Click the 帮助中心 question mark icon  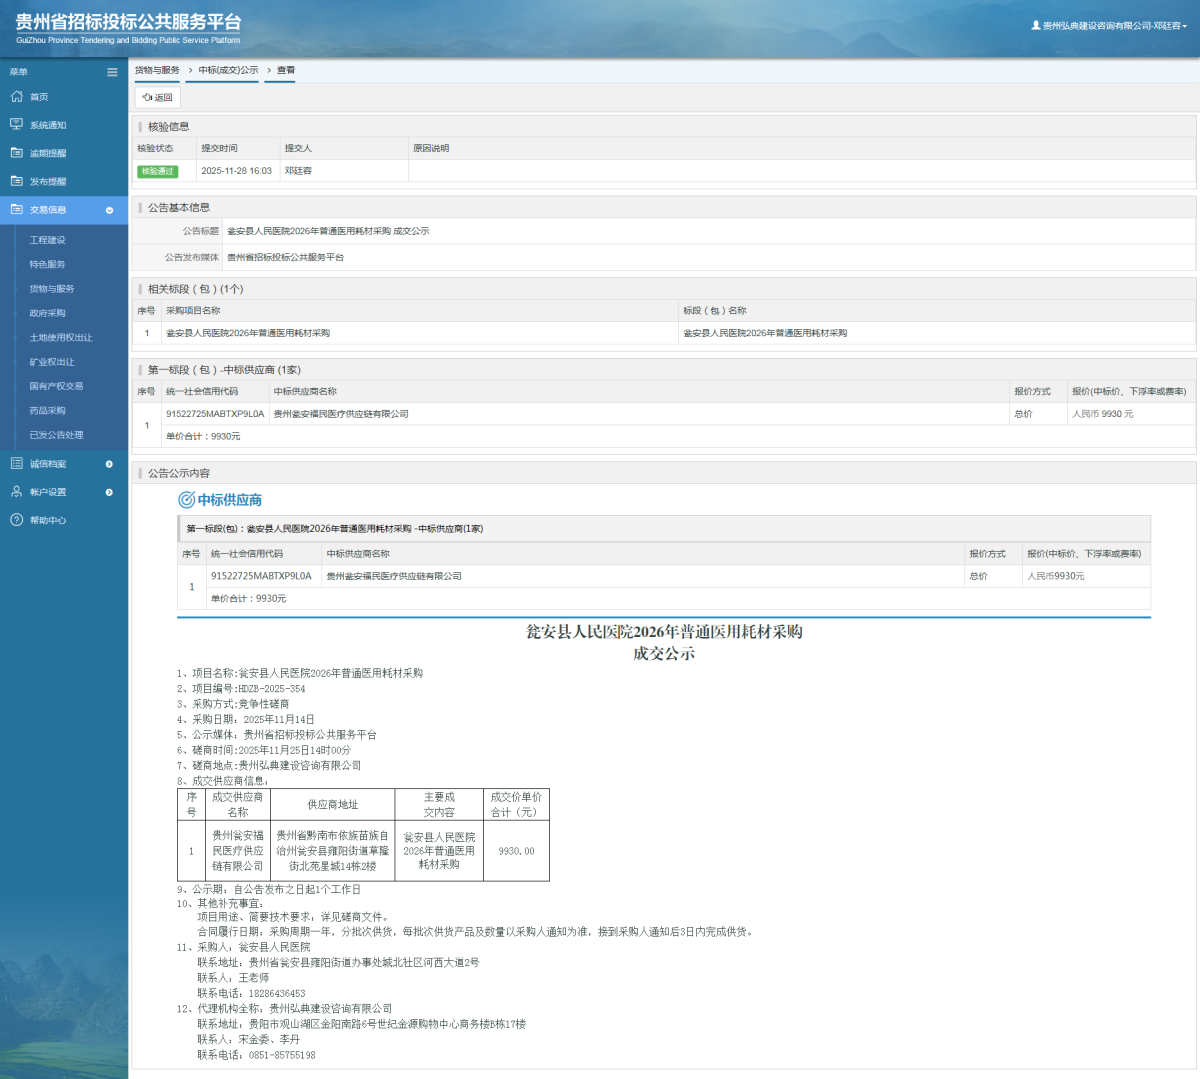point(16,520)
